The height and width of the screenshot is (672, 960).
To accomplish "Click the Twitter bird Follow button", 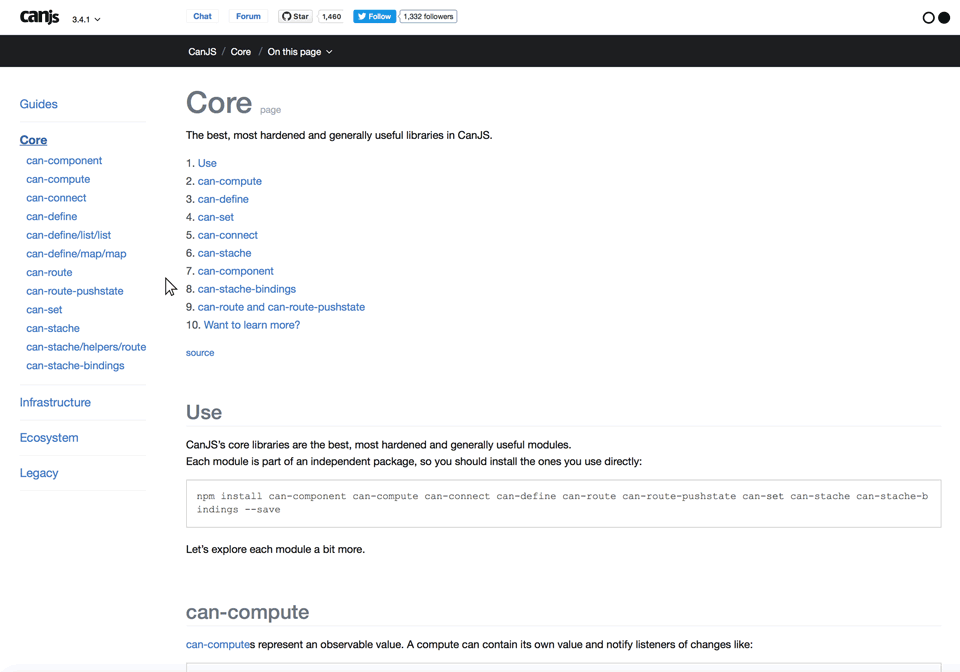I will tap(373, 16).
